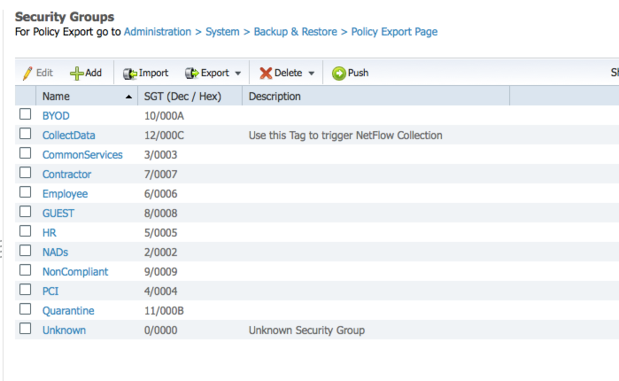Select the 11/000B SGT value

[164, 311]
